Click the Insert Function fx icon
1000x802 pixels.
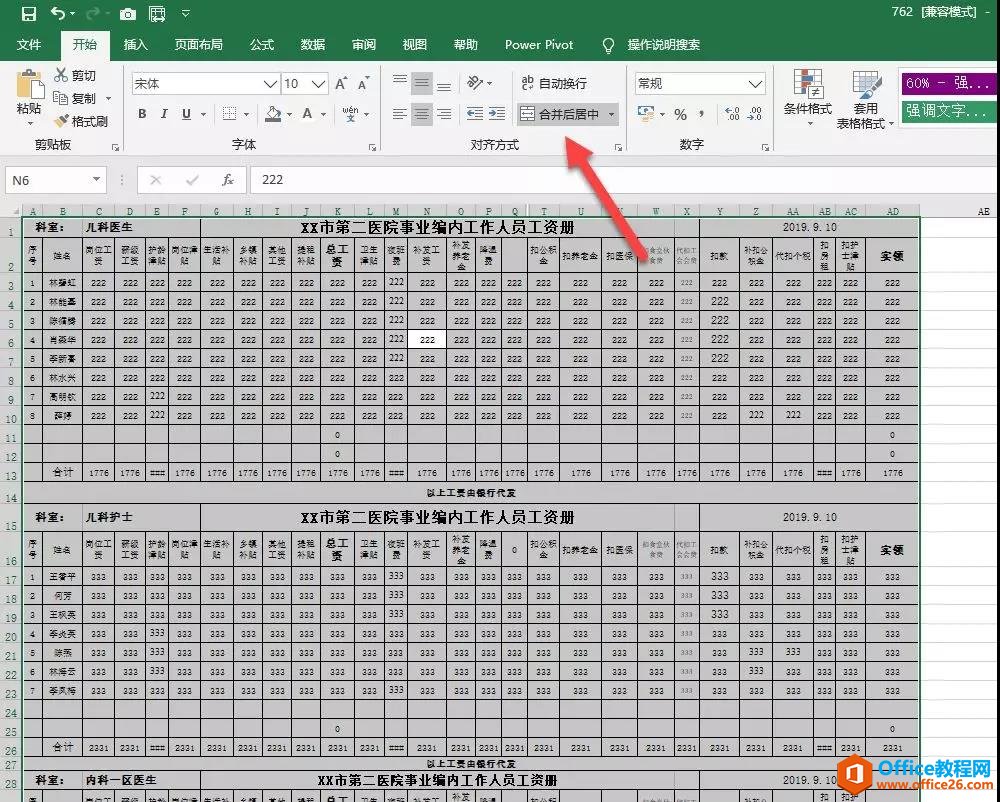coord(228,180)
